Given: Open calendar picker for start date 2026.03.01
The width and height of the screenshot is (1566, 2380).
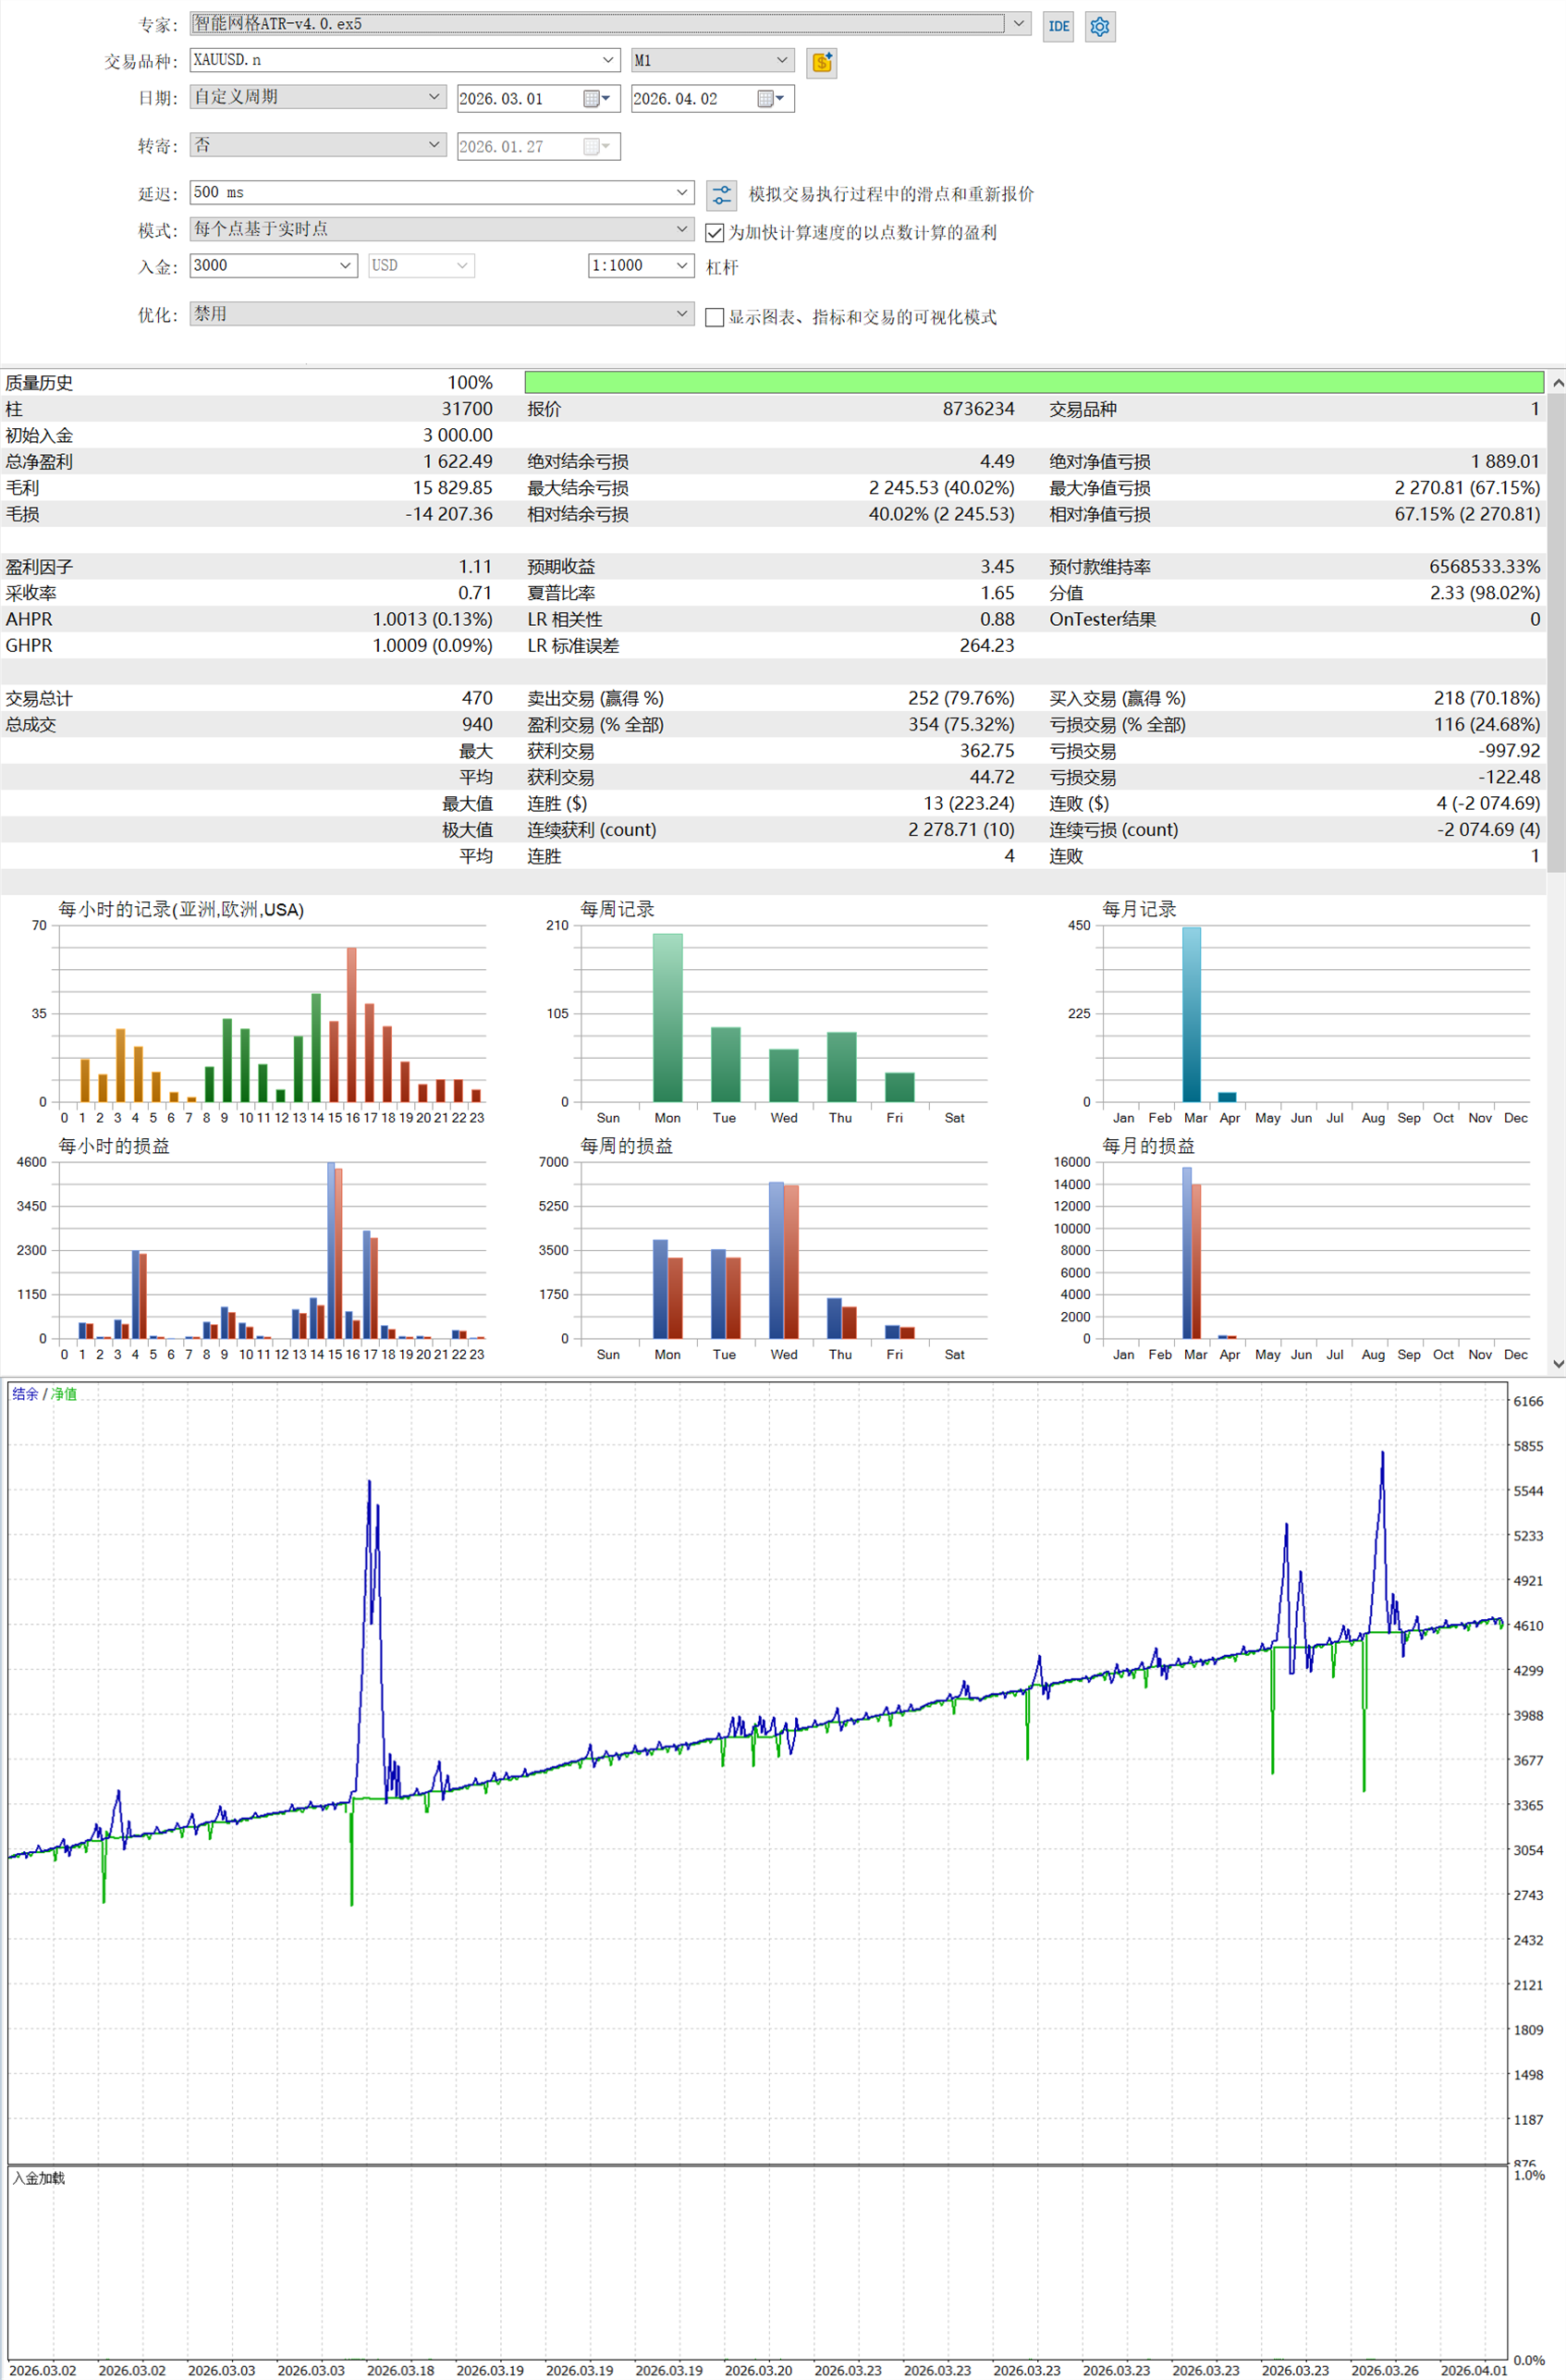Looking at the screenshot, I should tap(597, 98).
